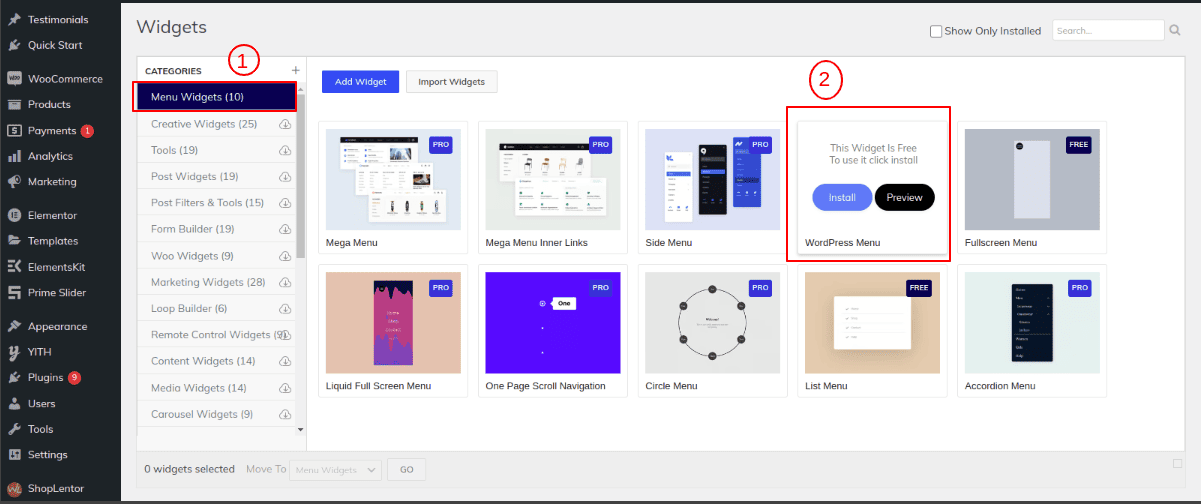This screenshot has height=504, width=1201.
Task: Click the Add Widget button
Action: pos(360,82)
